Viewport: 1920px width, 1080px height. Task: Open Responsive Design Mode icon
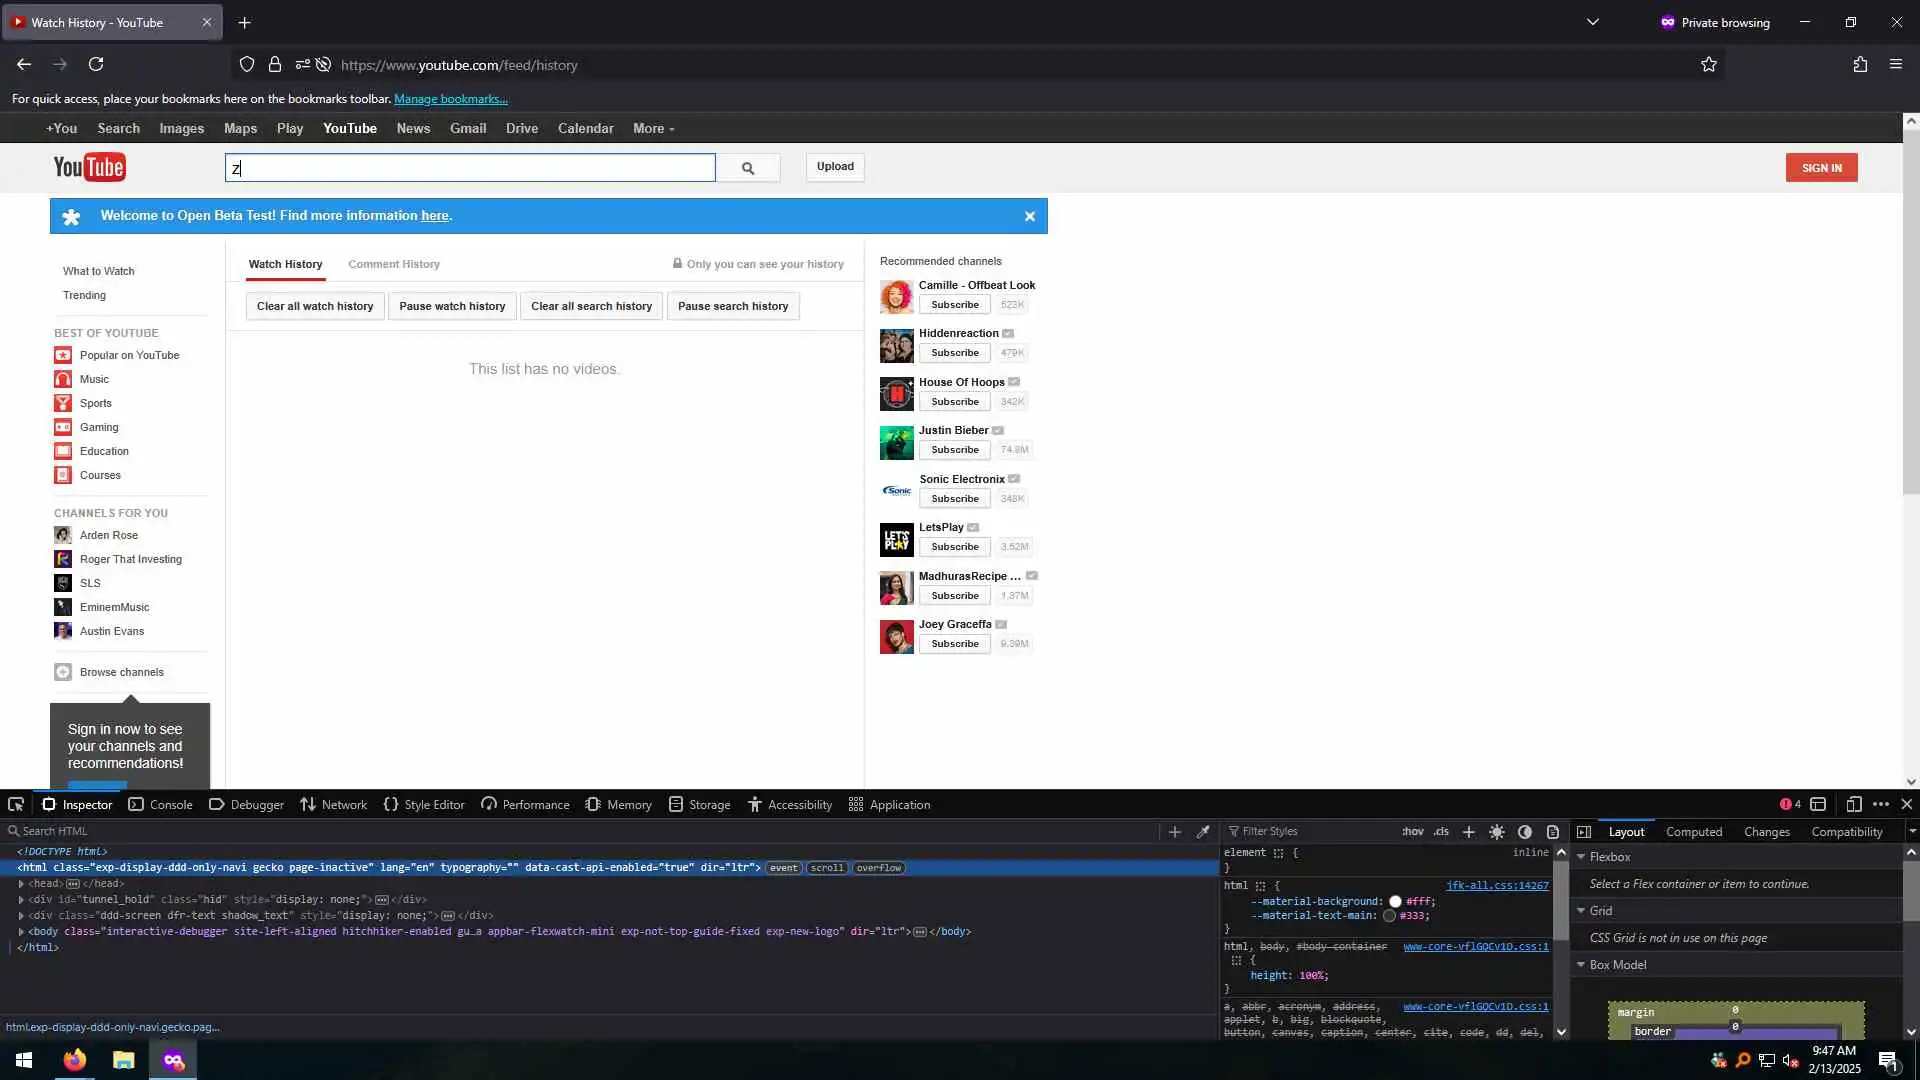(x=1853, y=804)
